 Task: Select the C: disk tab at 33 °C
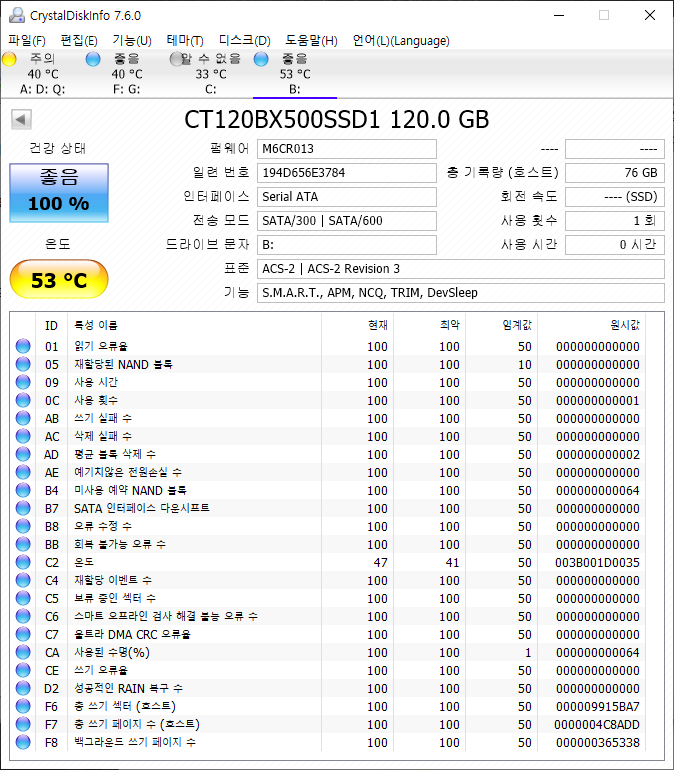coord(211,74)
